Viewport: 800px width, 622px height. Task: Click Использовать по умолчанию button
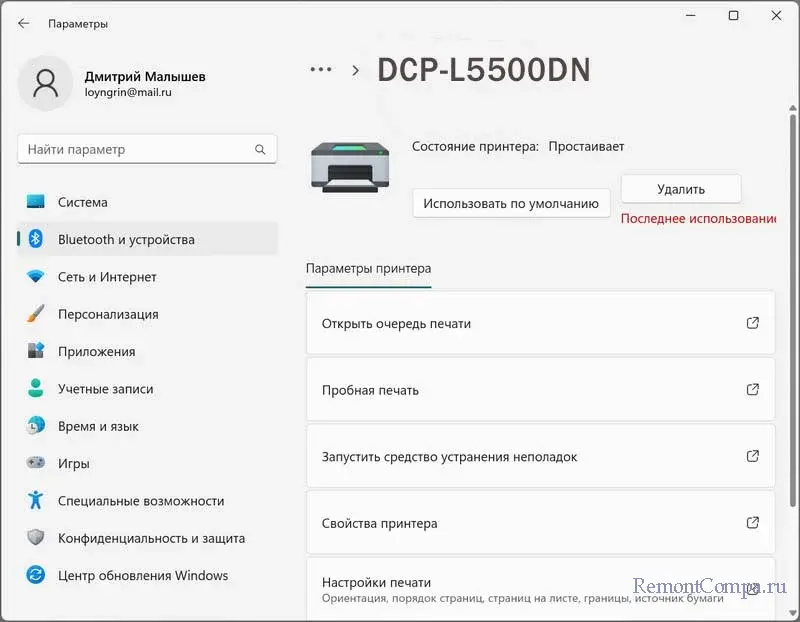(511, 203)
